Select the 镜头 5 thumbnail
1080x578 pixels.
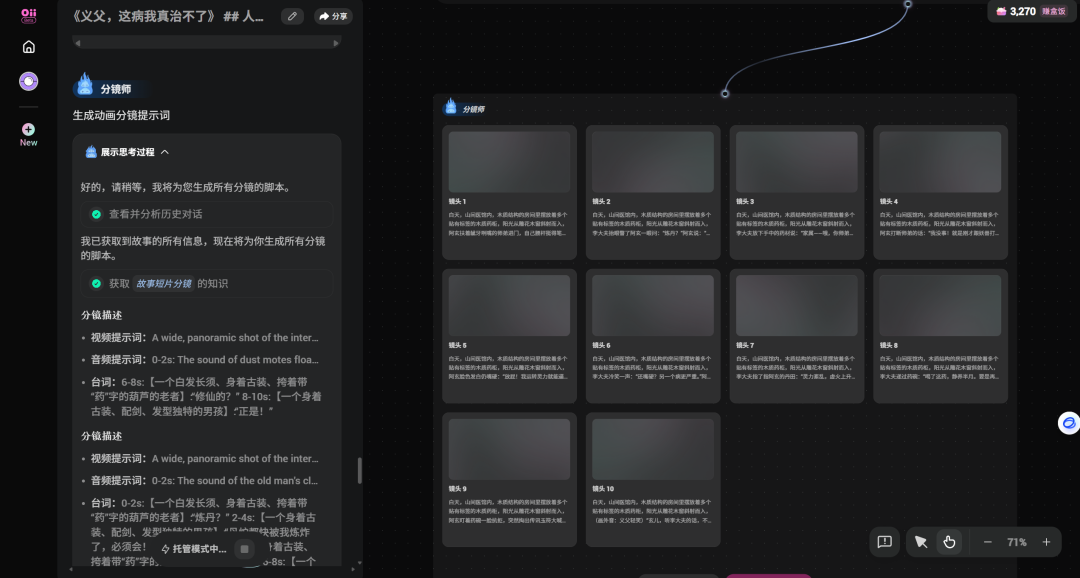[509, 305]
